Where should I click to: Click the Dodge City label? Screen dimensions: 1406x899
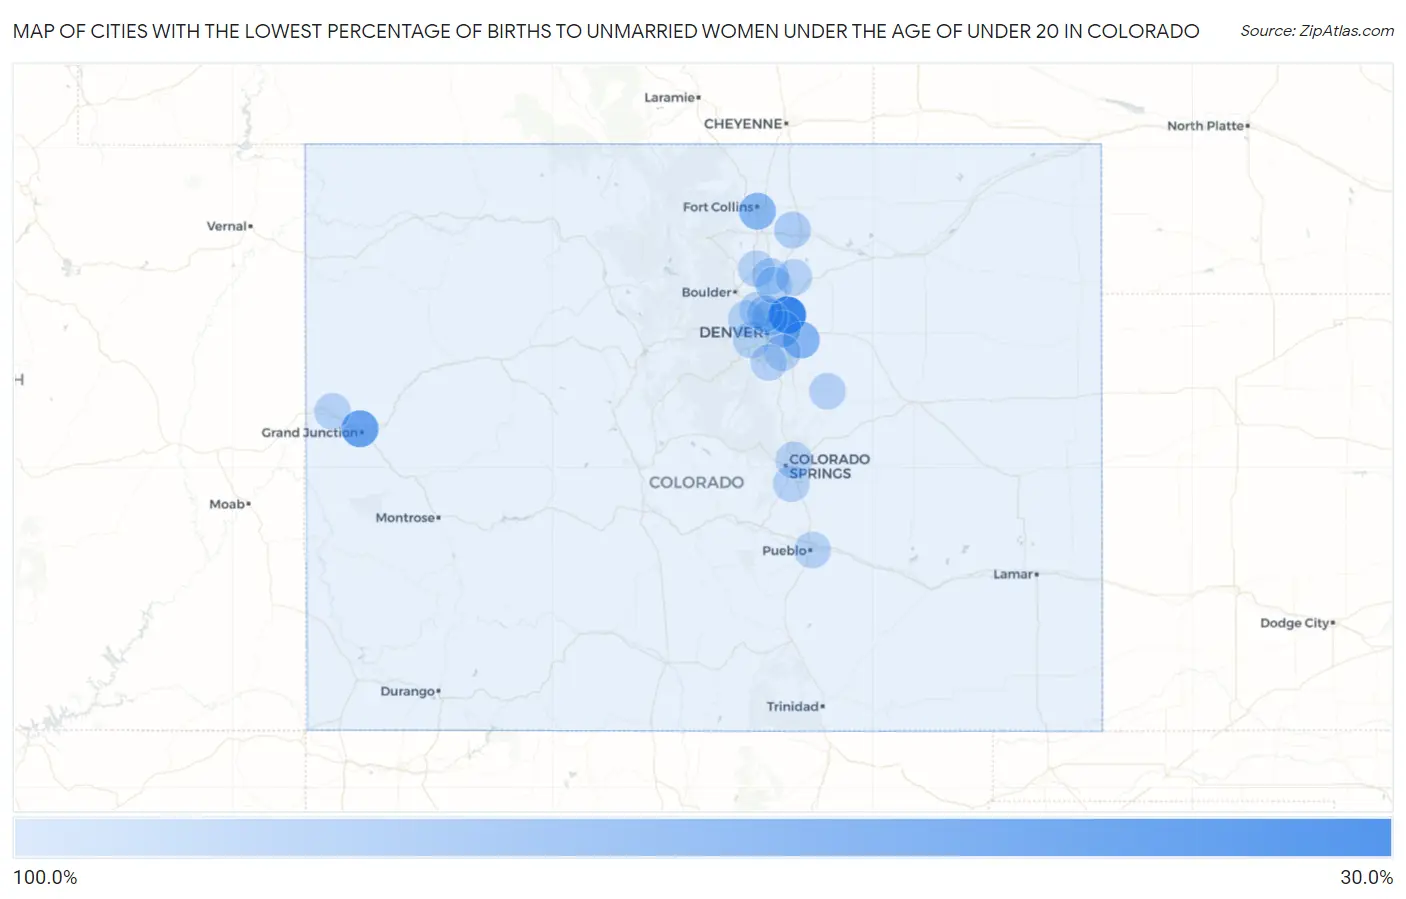coord(1297,623)
